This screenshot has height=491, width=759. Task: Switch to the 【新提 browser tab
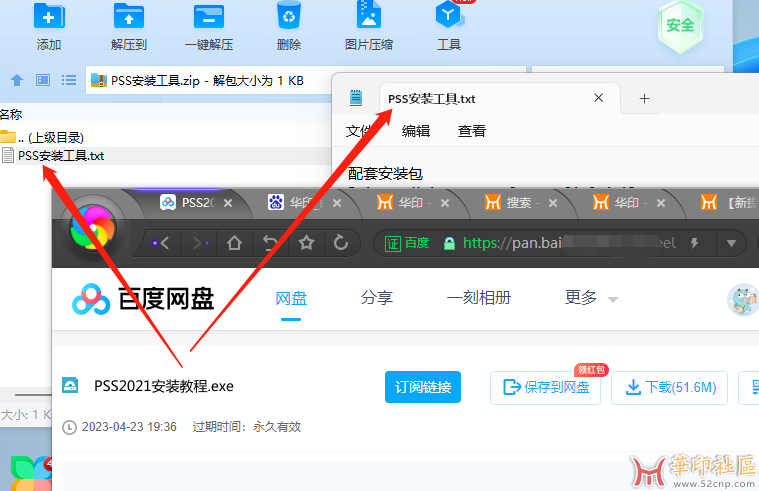coord(729,202)
